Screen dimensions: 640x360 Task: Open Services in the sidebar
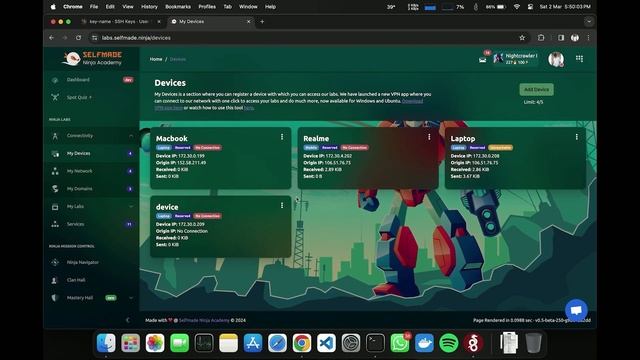[x=76, y=224]
